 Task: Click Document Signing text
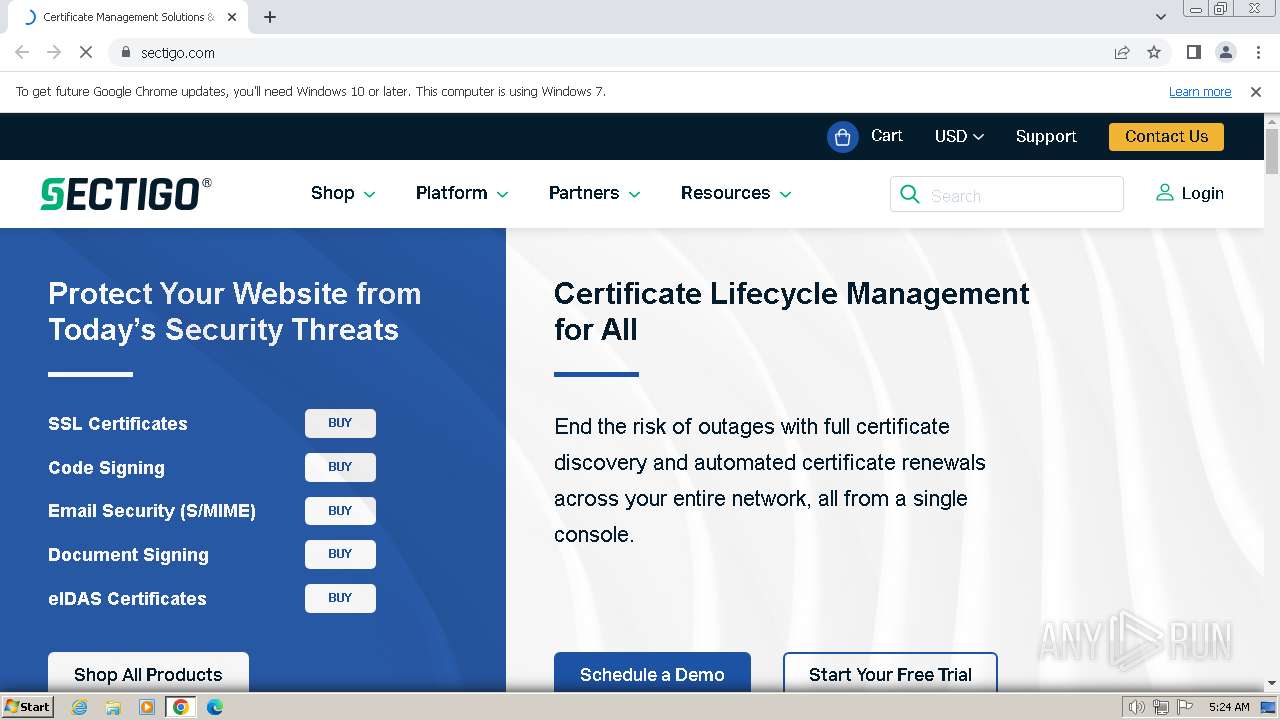click(x=128, y=555)
